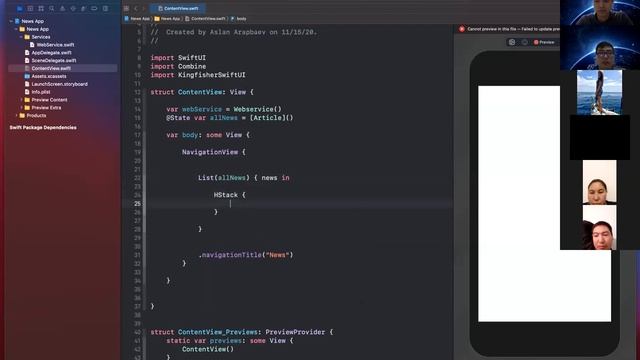The image size is (640, 360).
Task: Open the Issue navigator warning icon
Action: (x=62, y=8)
